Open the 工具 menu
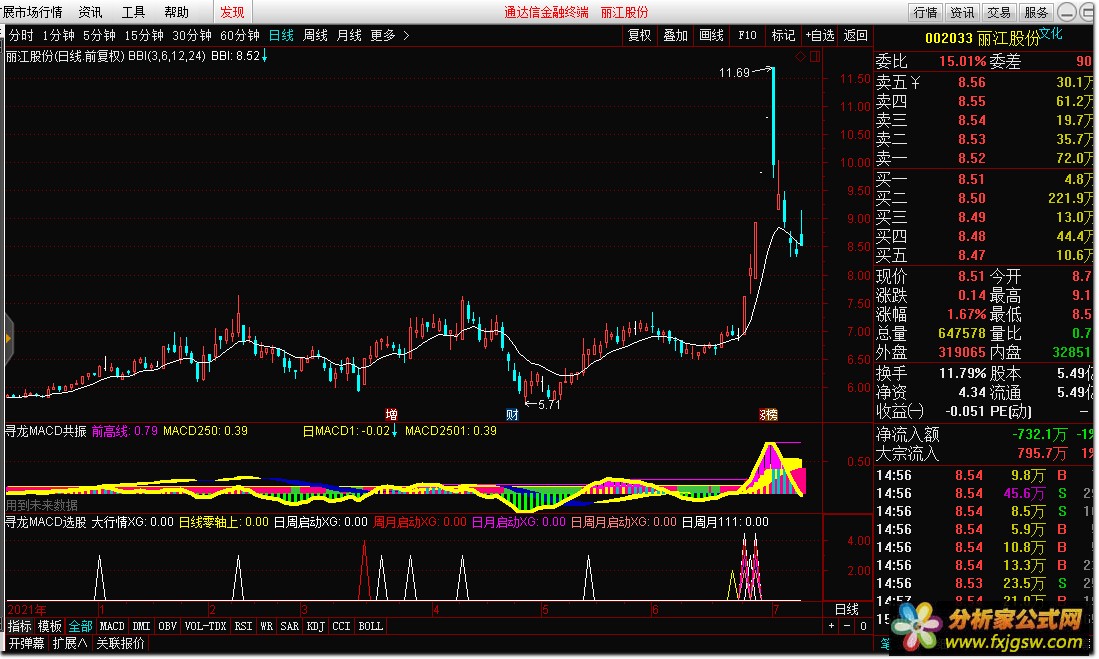This screenshot has height=659, width=1099. 133,12
